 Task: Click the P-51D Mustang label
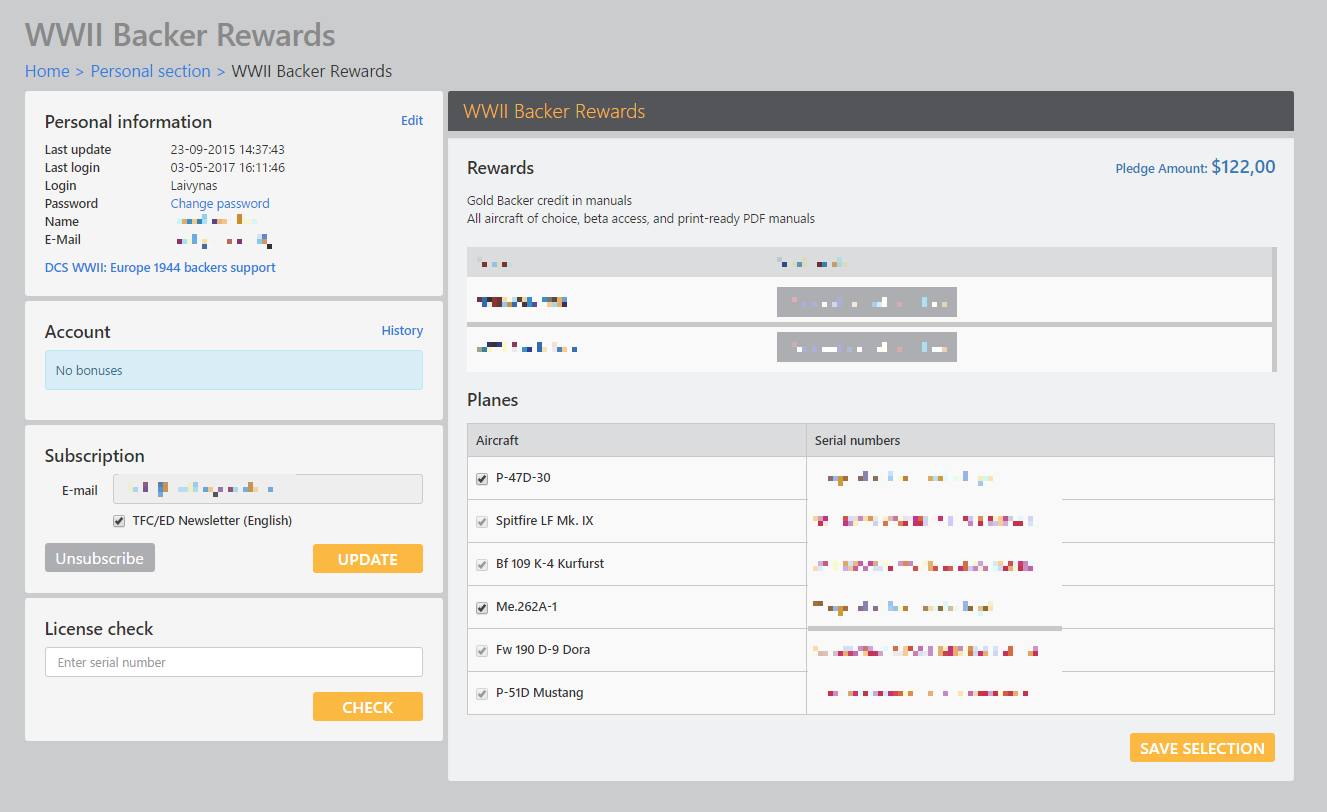[540, 693]
